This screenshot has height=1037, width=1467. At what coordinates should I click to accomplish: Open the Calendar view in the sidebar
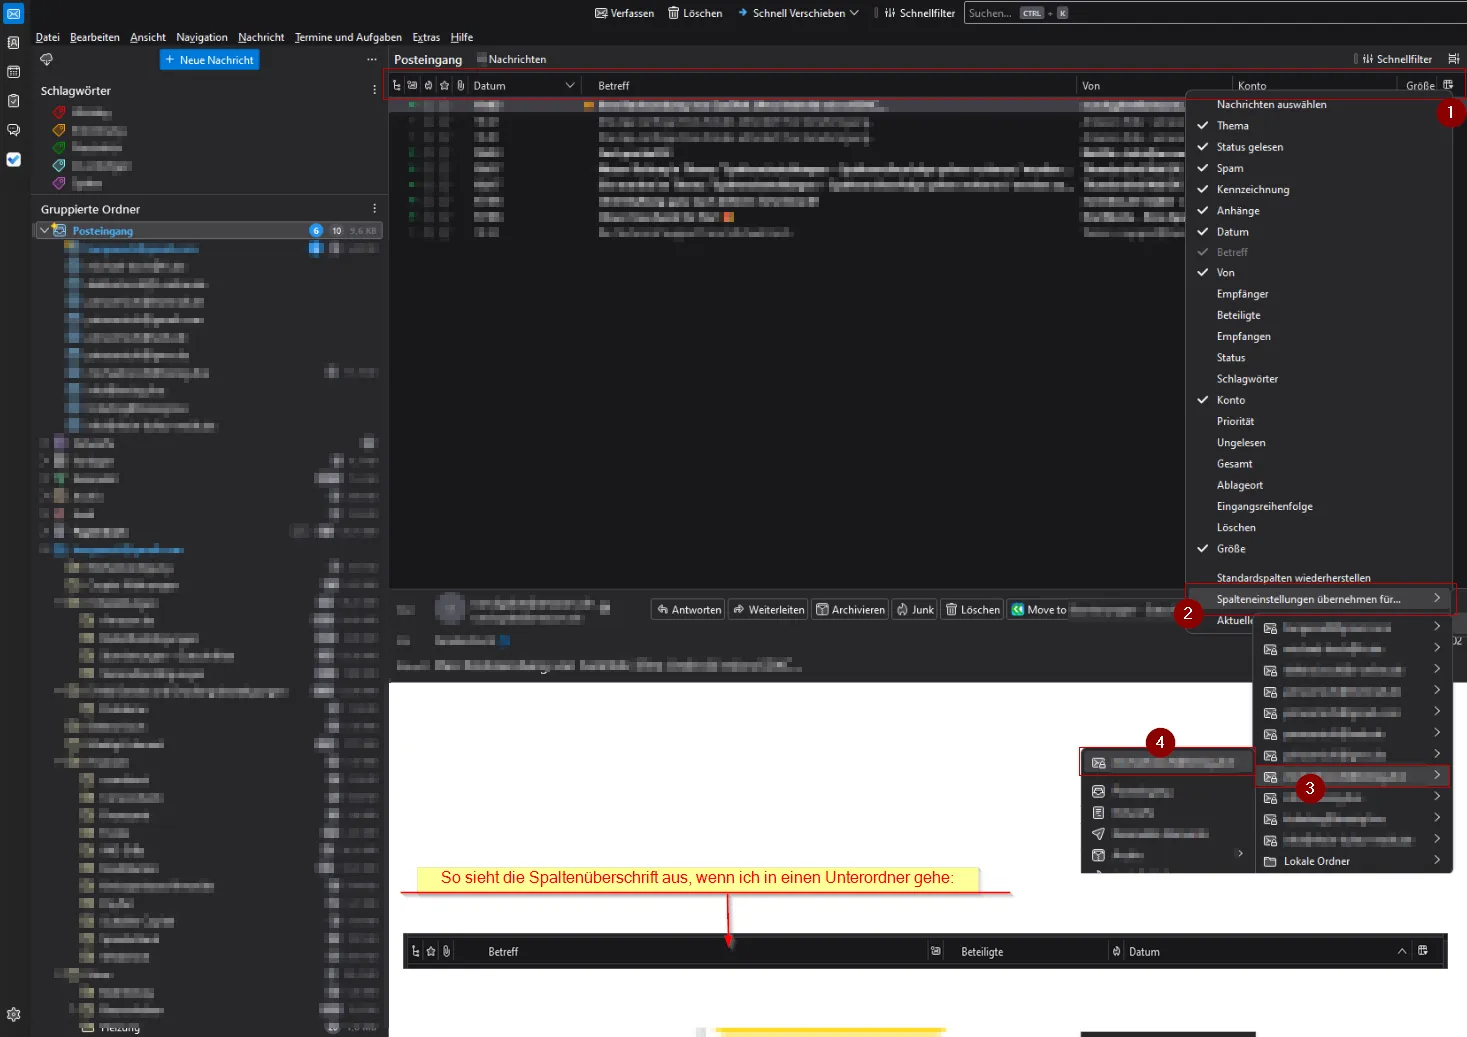pyautogui.click(x=13, y=72)
